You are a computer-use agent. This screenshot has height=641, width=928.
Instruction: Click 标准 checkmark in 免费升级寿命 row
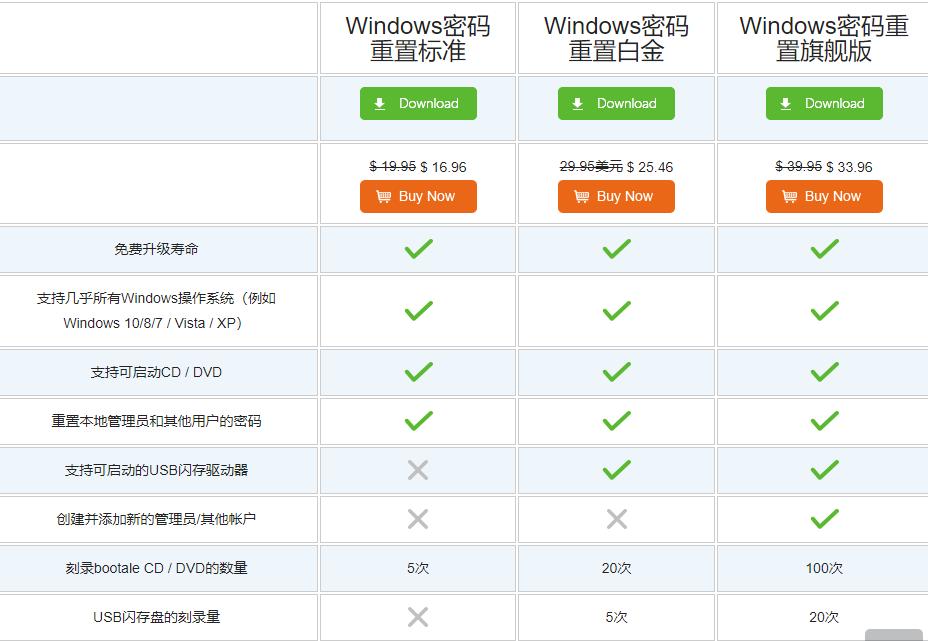click(418, 249)
